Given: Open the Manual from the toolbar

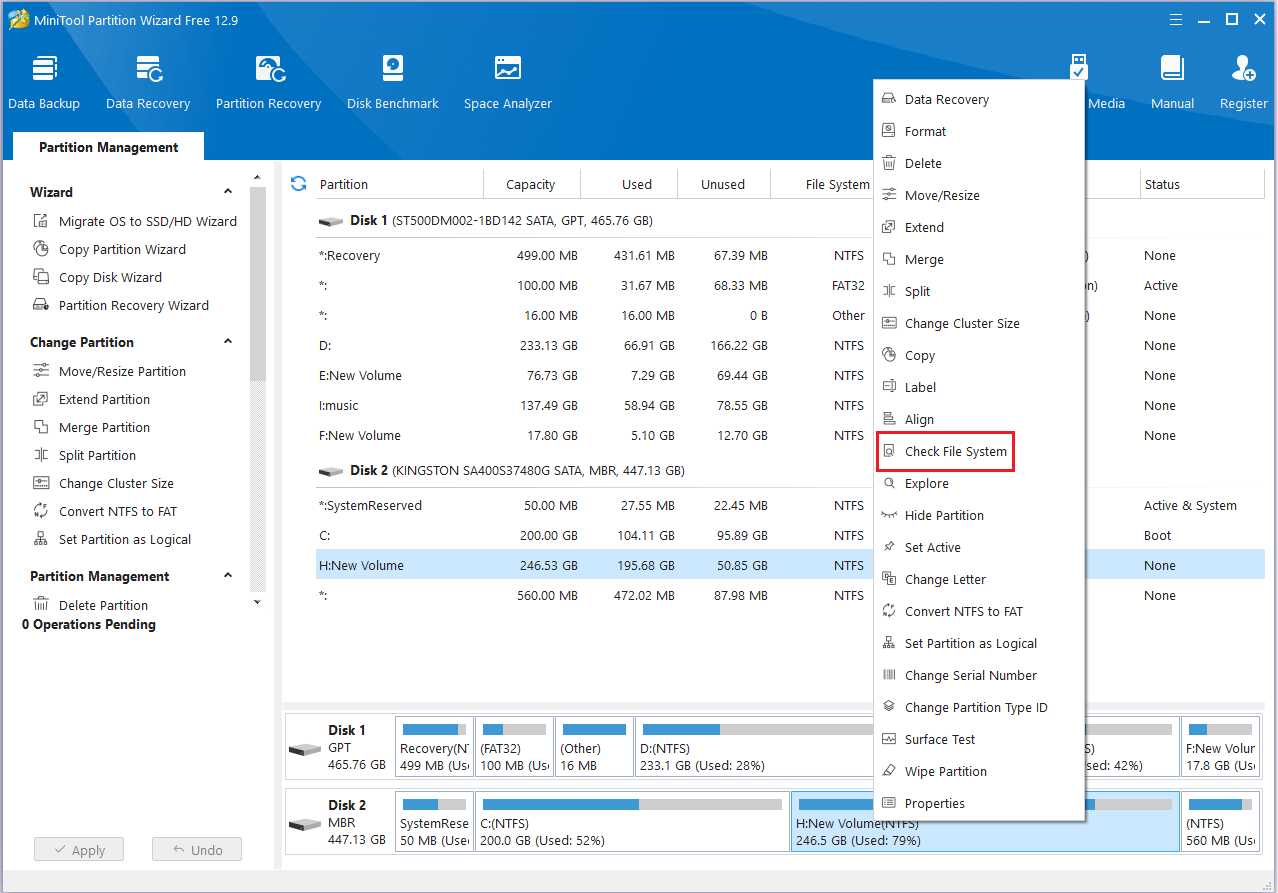Looking at the screenshot, I should [1172, 82].
